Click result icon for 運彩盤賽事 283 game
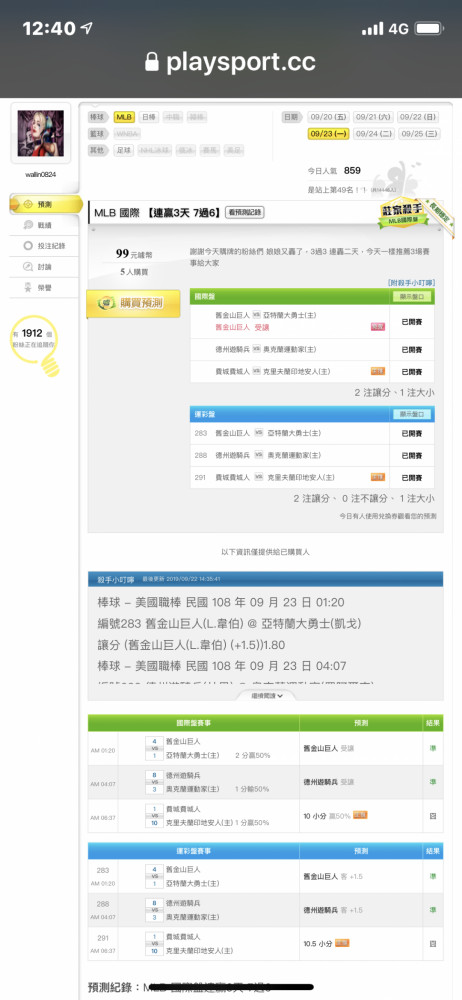Screen dimensions: 462x1000 coord(433,876)
